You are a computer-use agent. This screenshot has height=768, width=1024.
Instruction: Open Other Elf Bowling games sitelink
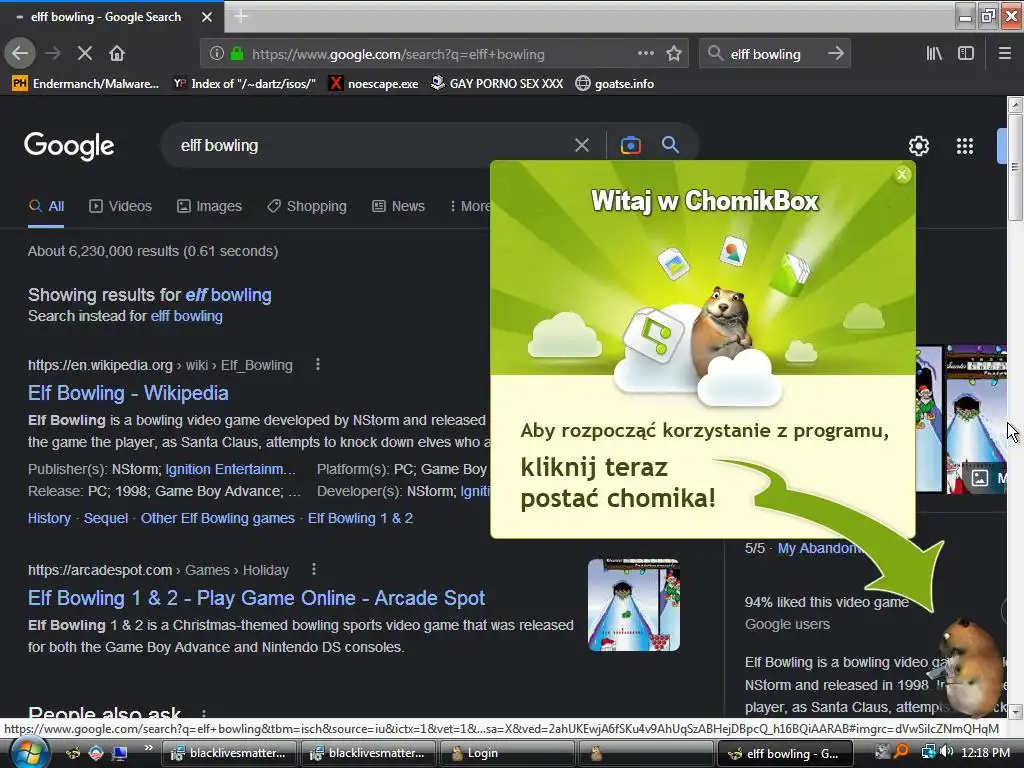tap(217, 519)
